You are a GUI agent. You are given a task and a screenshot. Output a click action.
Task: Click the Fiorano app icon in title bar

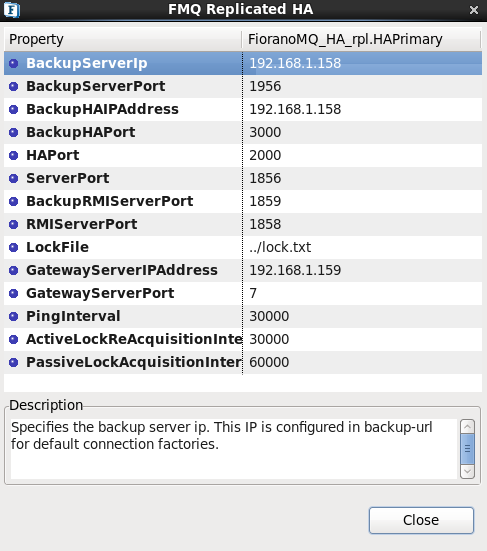pos(12,9)
